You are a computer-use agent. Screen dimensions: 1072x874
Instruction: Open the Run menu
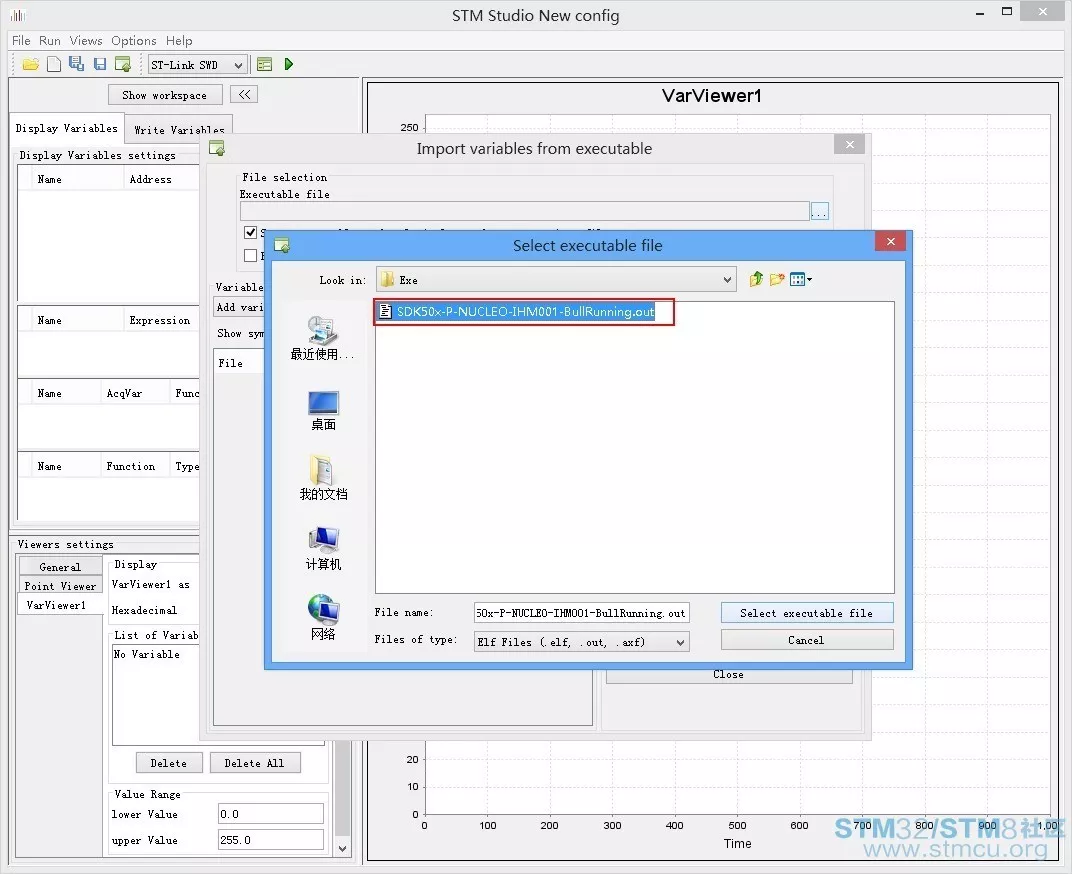click(50, 40)
